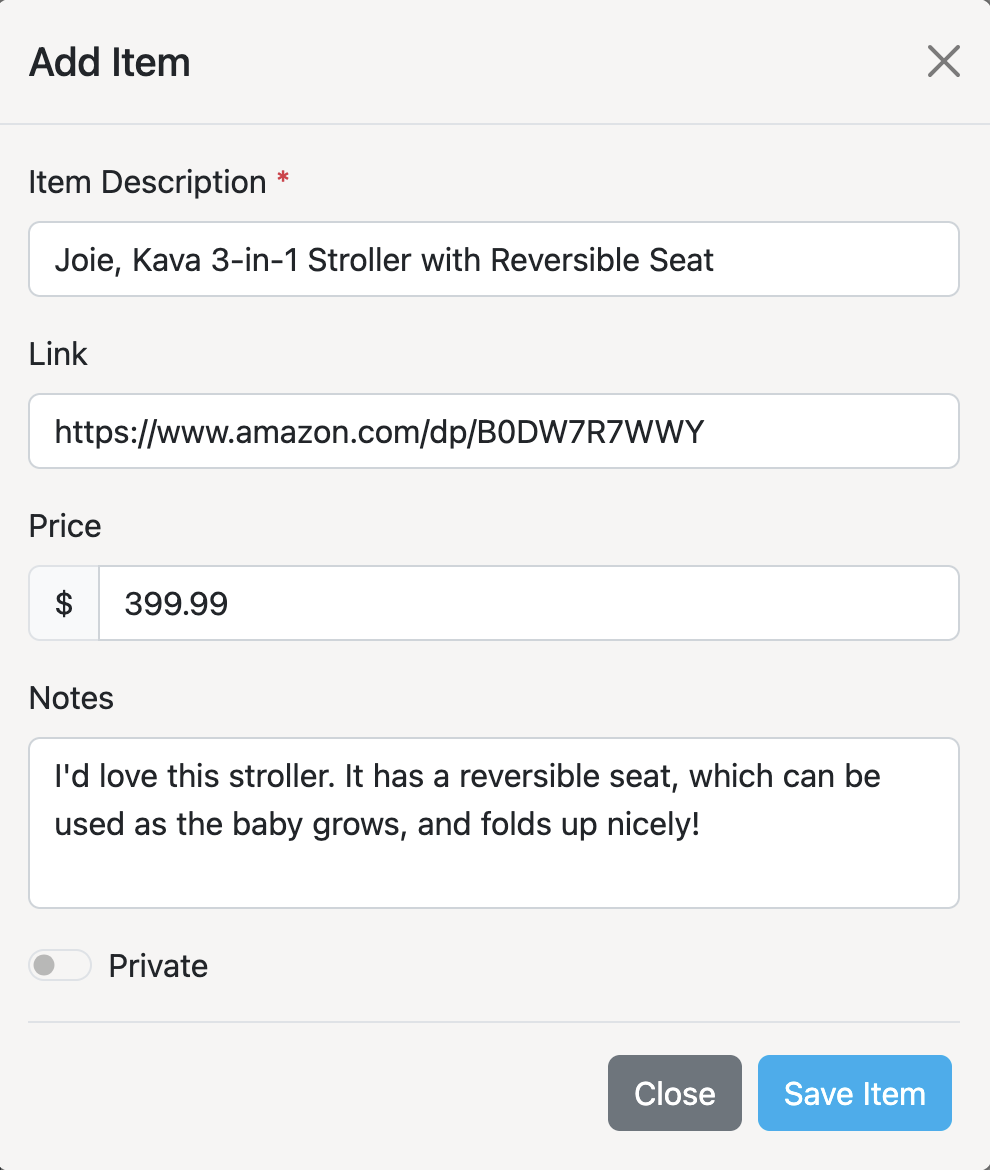Click the Add Item dialog title
The image size is (990, 1170).
click(x=109, y=62)
